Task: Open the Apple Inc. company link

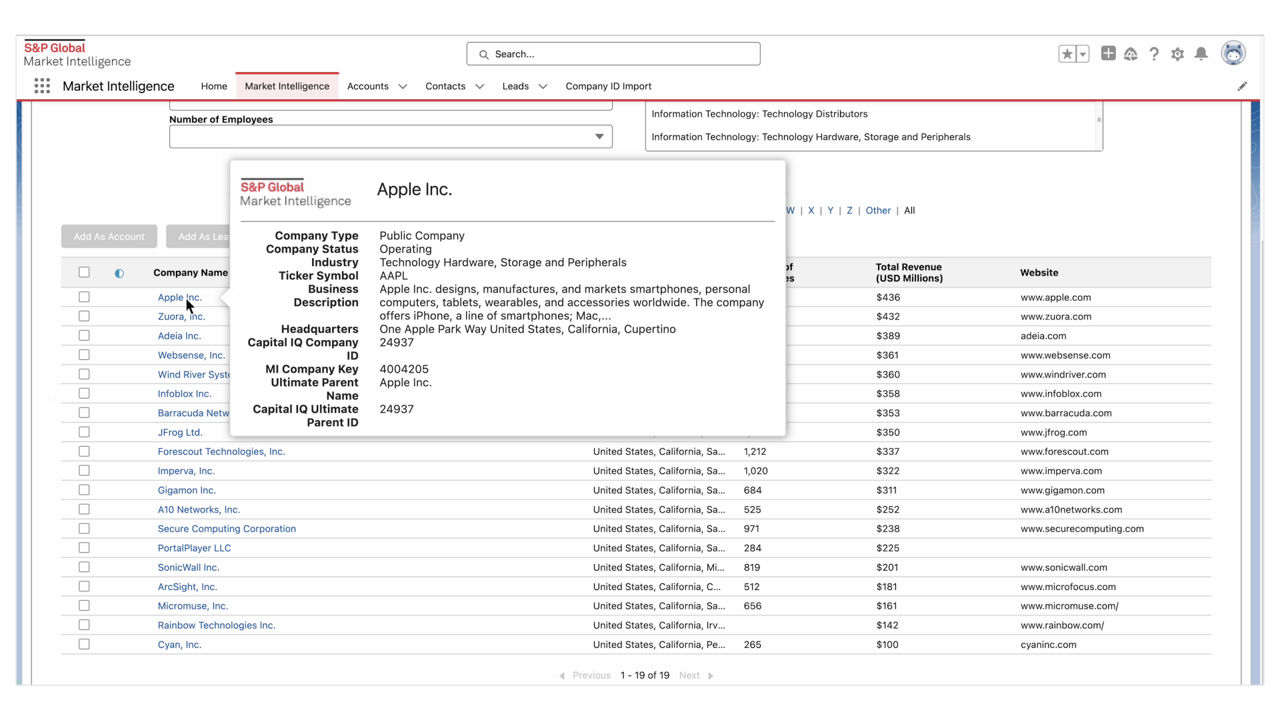Action: (x=180, y=297)
